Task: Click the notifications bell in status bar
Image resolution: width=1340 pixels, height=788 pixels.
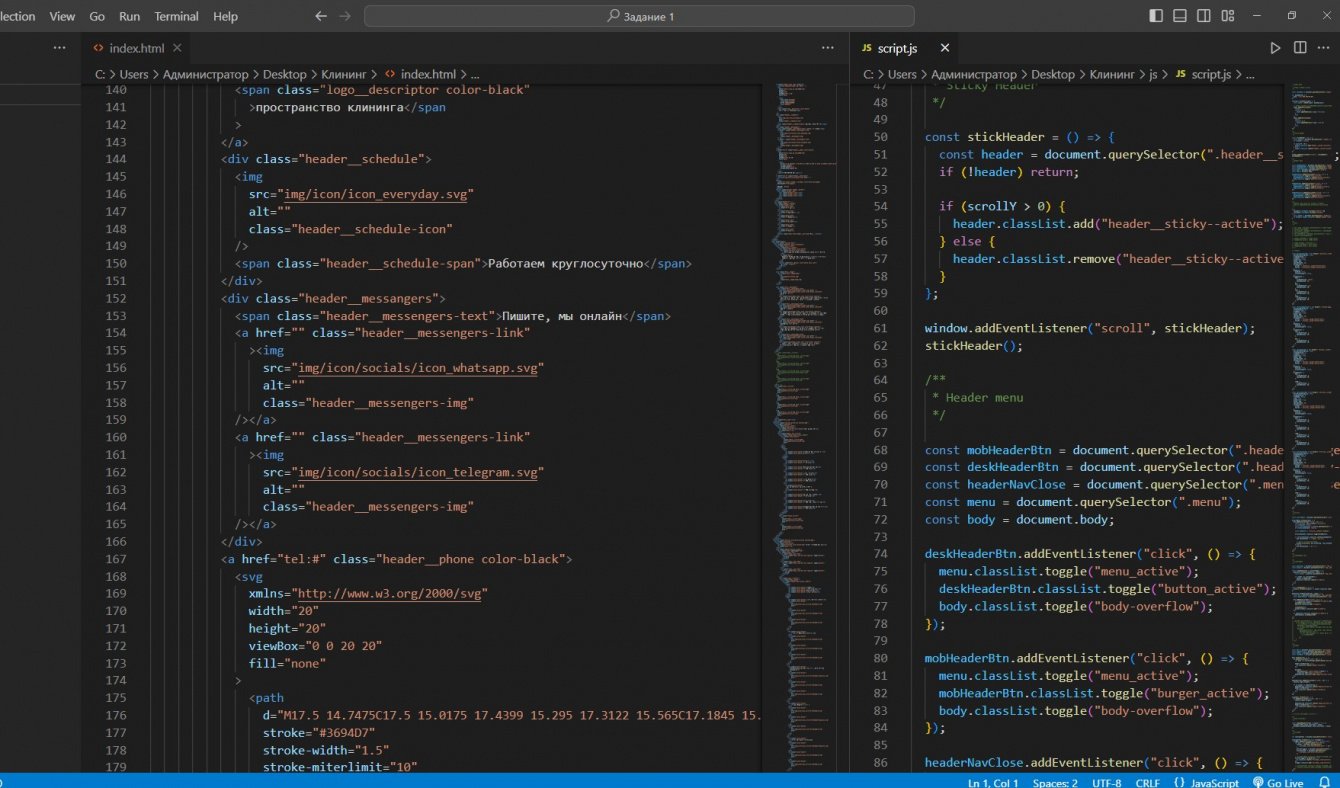Action: coord(1324,783)
